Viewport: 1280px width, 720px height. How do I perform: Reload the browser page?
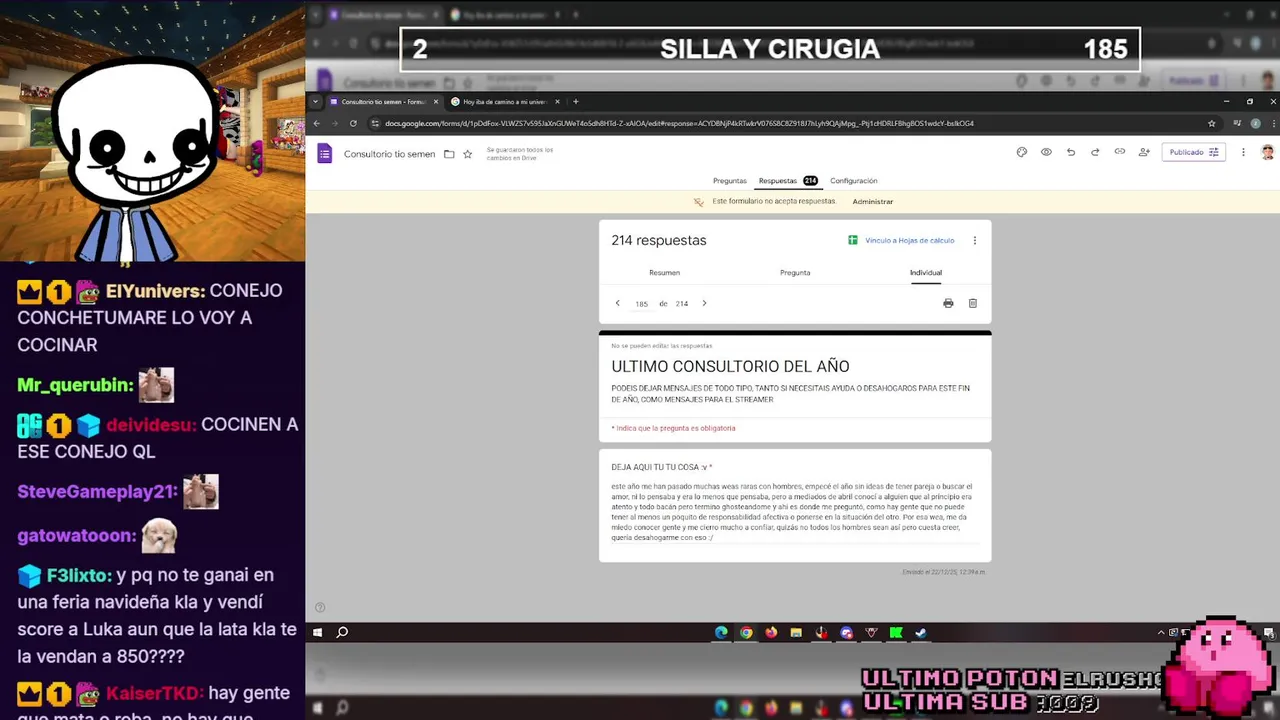pyautogui.click(x=353, y=123)
